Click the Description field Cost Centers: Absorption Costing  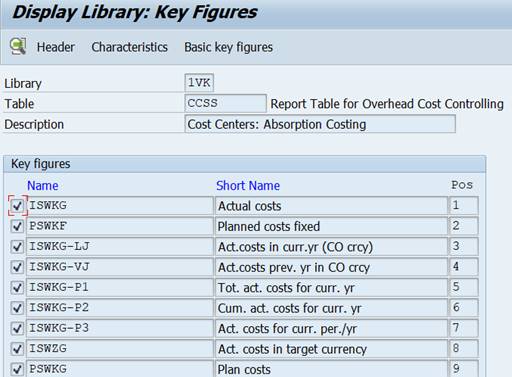pyautogui.click(x=320, y=124)
